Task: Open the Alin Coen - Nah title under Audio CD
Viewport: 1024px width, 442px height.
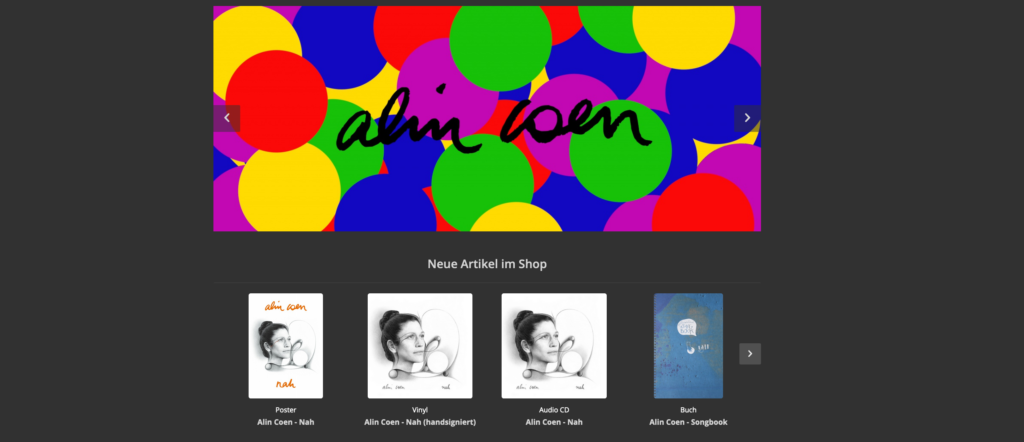Action: pyautogui.click(x=554, y=422)
